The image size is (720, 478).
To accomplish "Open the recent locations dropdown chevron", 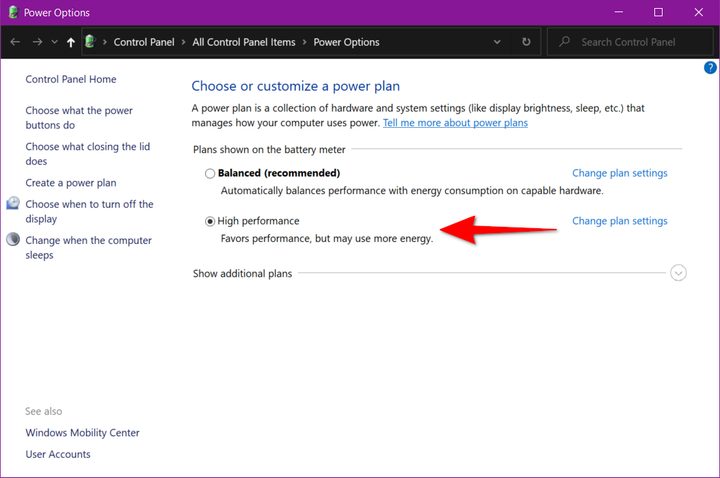I will coord(54,42).
